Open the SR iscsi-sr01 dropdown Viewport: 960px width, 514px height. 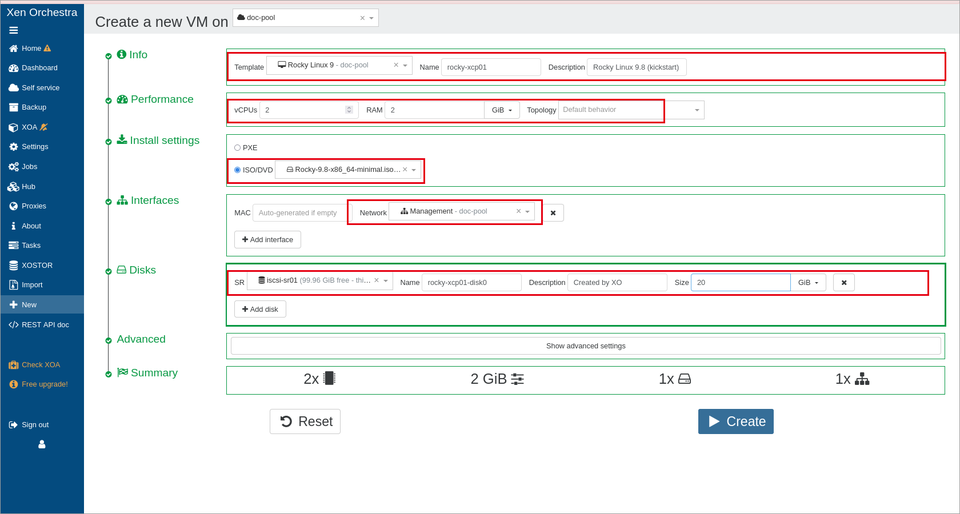point(386,280)
